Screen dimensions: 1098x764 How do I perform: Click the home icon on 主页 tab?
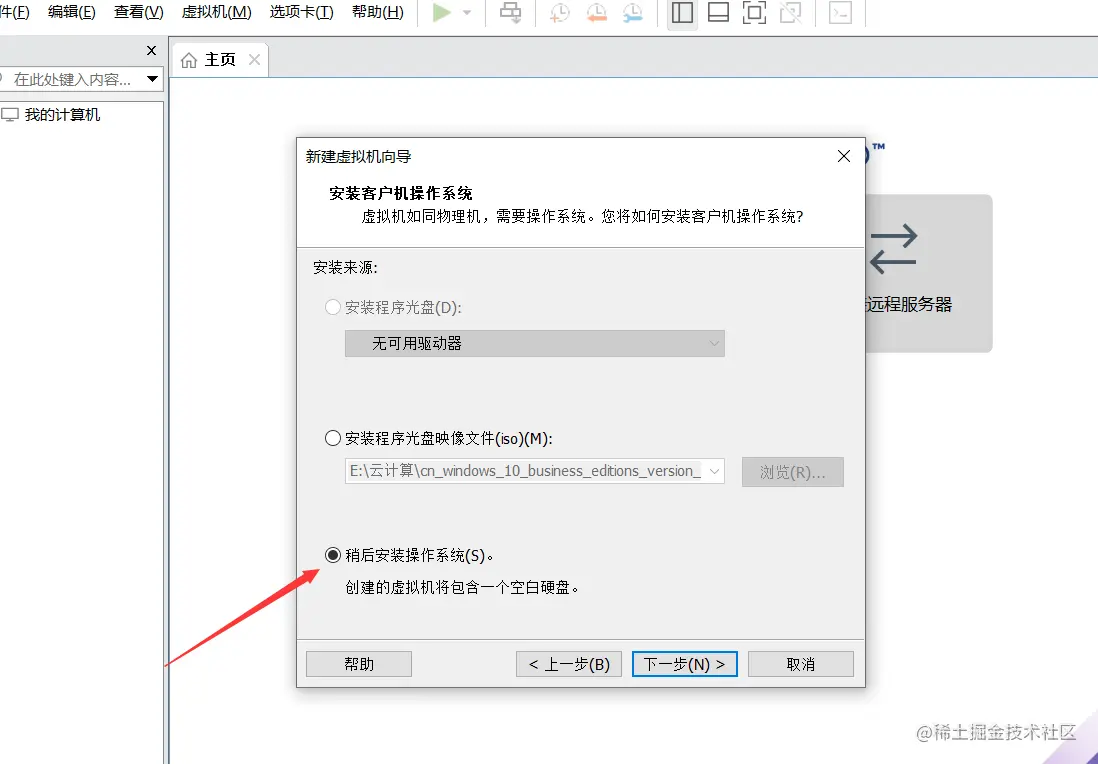point(189,60)
